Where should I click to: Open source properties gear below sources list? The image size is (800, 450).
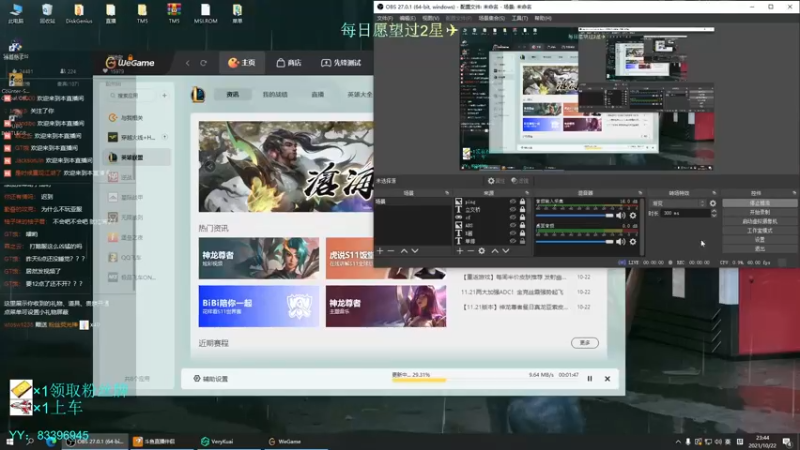(x=482, y=251)
